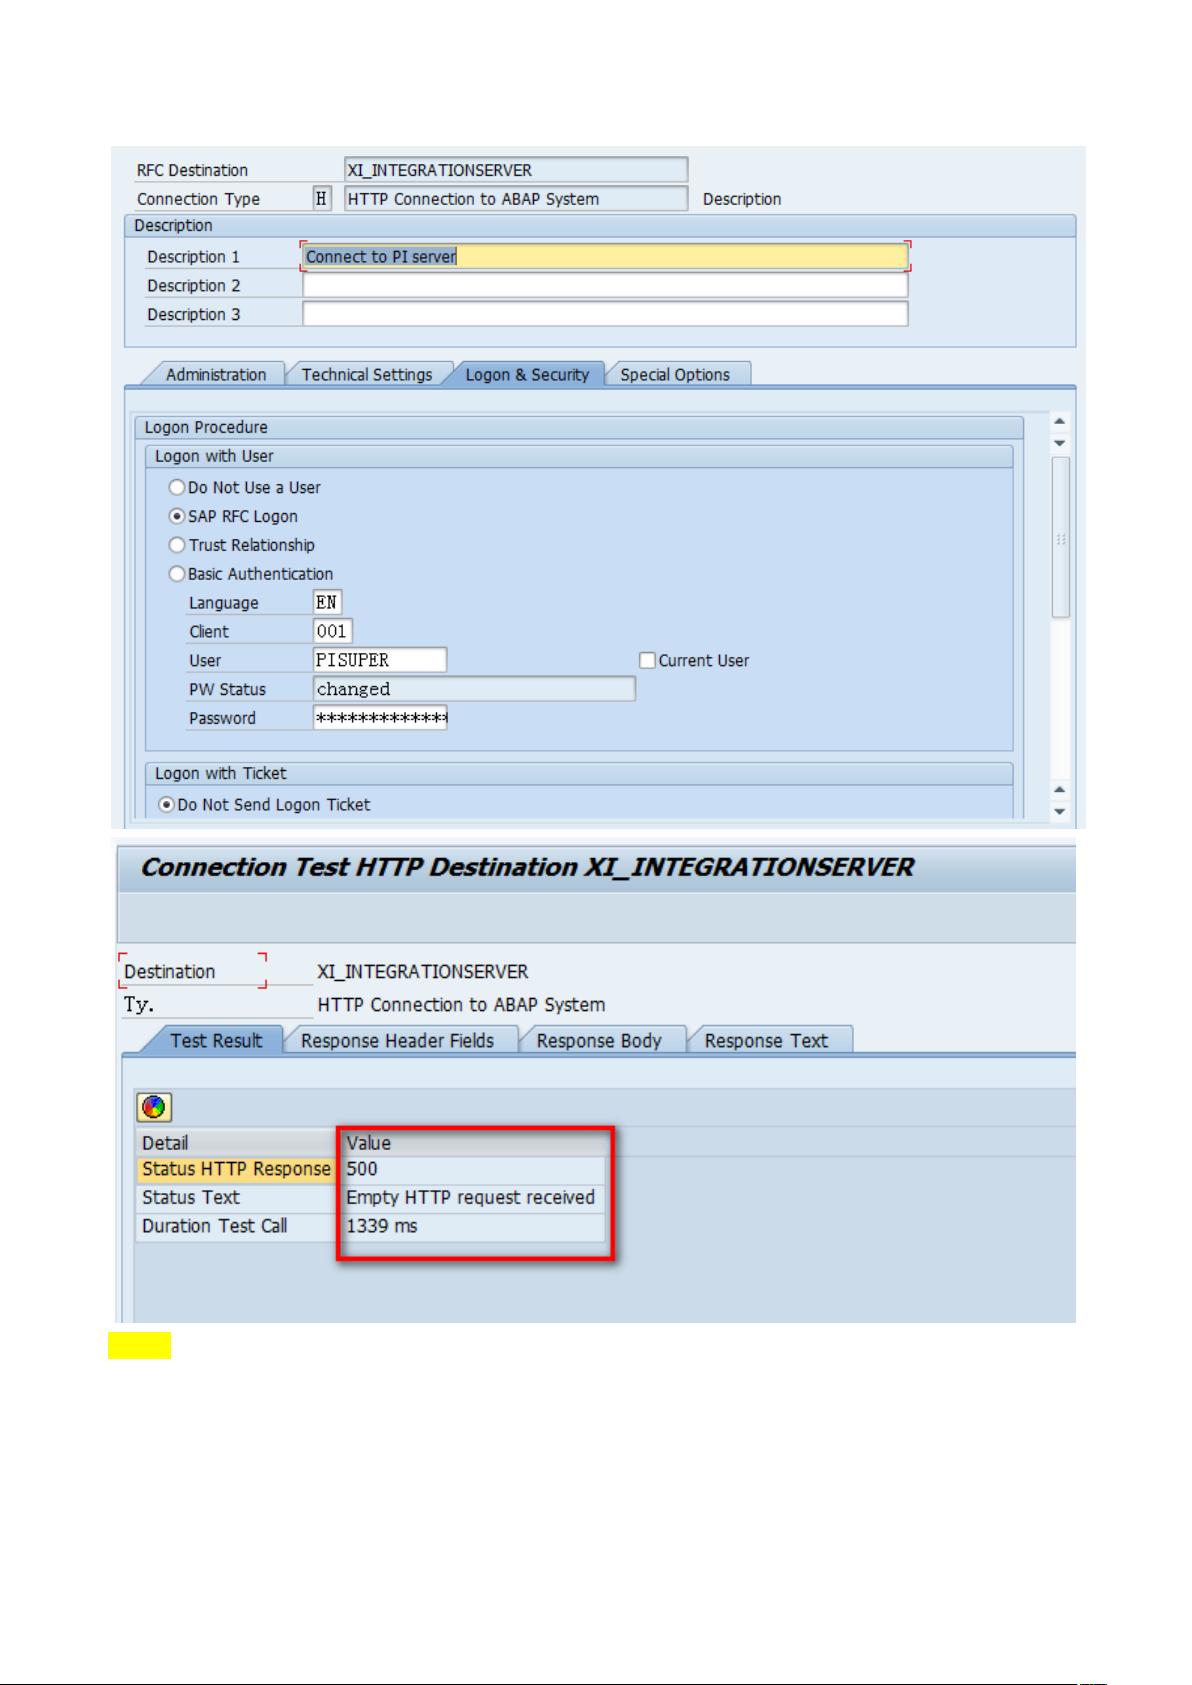Switch to the Response Text tab
Image resolution: width=1192 pixels, height=1685 pixels.
click(766, 1040)
